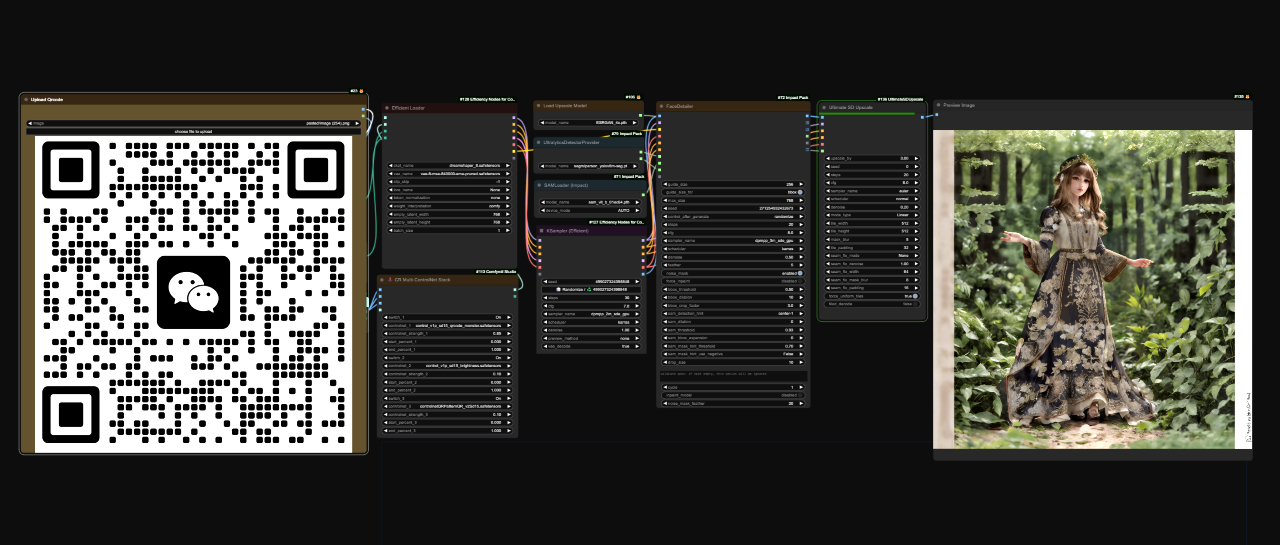
Task: Increase controlnet_strength_1 arrow in ControlNet Stack
Action: [508, 333]
